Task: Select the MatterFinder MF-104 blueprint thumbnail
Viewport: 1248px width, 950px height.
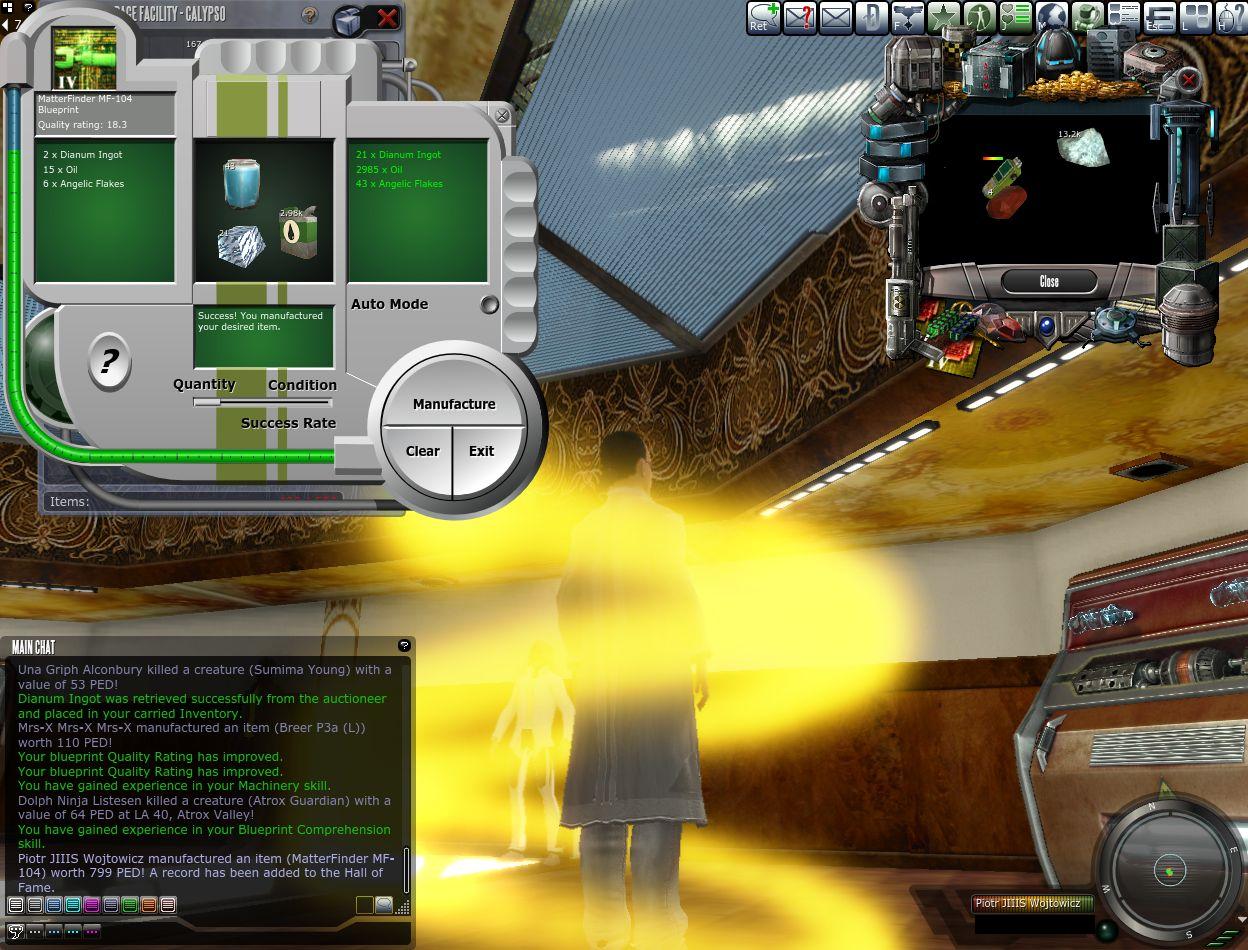Action: (84, 60)
